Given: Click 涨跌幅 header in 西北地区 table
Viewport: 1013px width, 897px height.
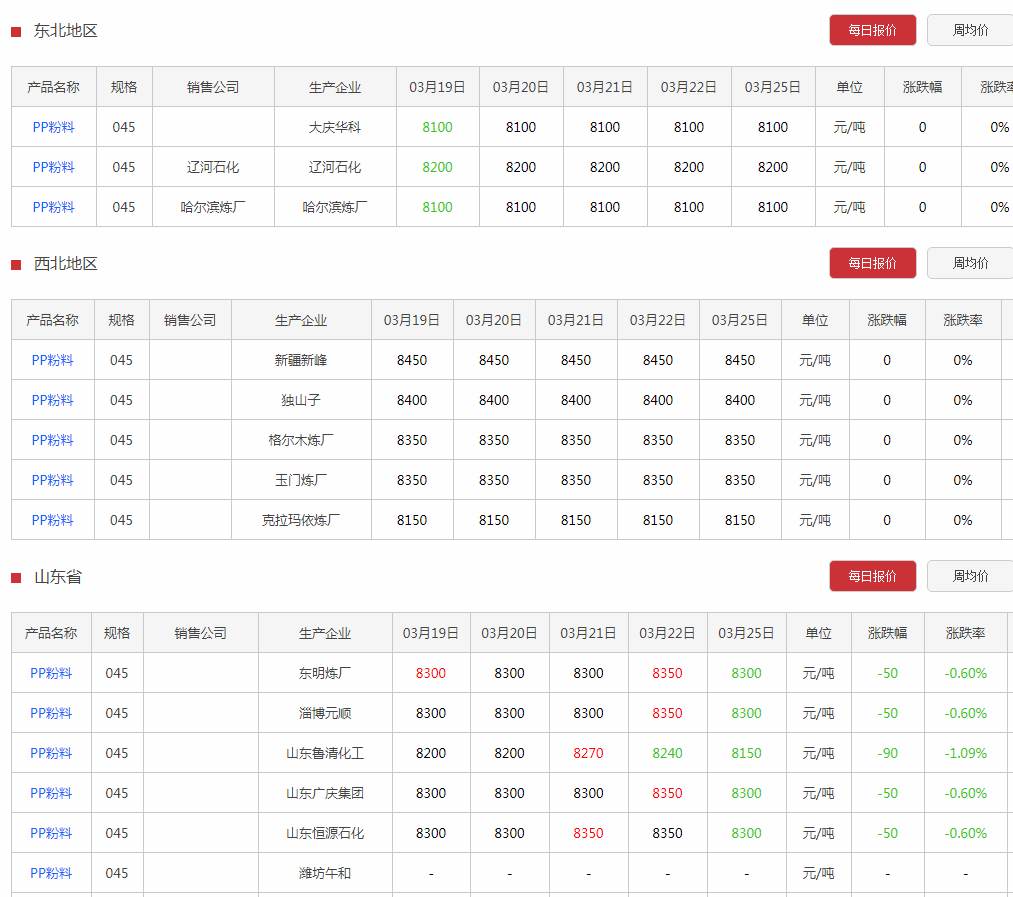Looking at the screenshot, I should (x=887, y=320).
